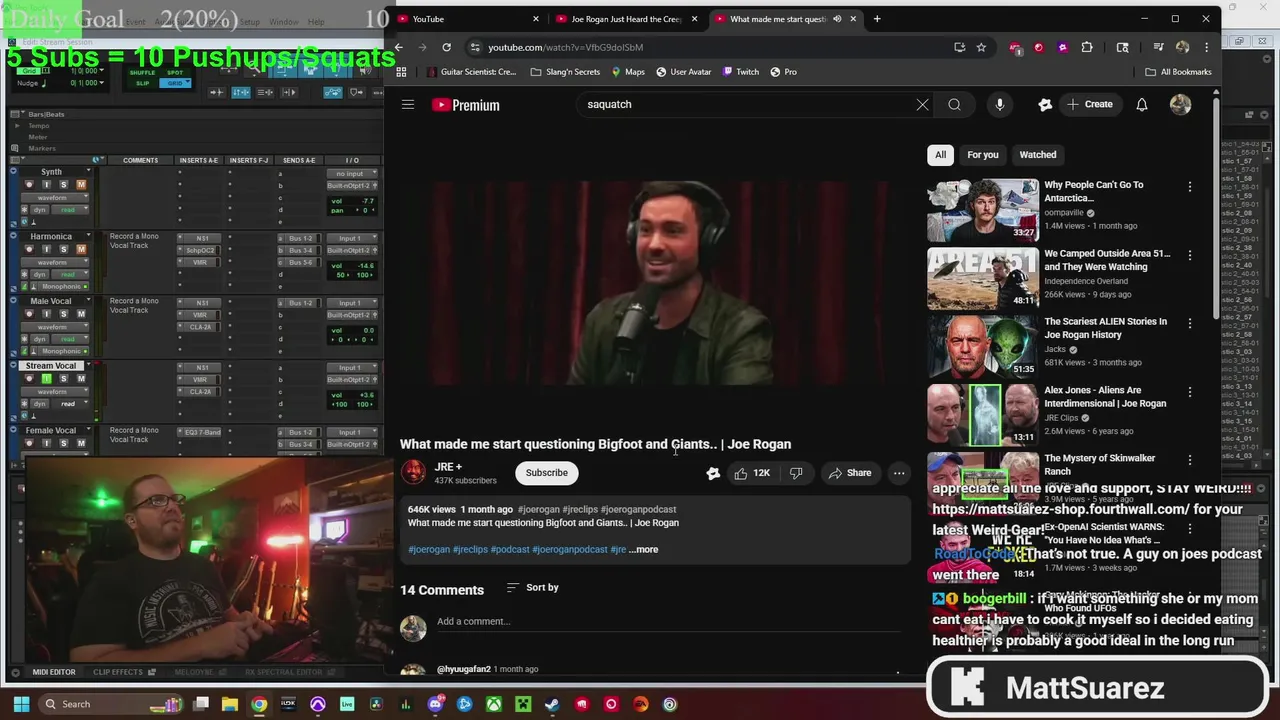Reload the page in Chrome
This screenshot has width=1280, height=720.
point(446,47)
